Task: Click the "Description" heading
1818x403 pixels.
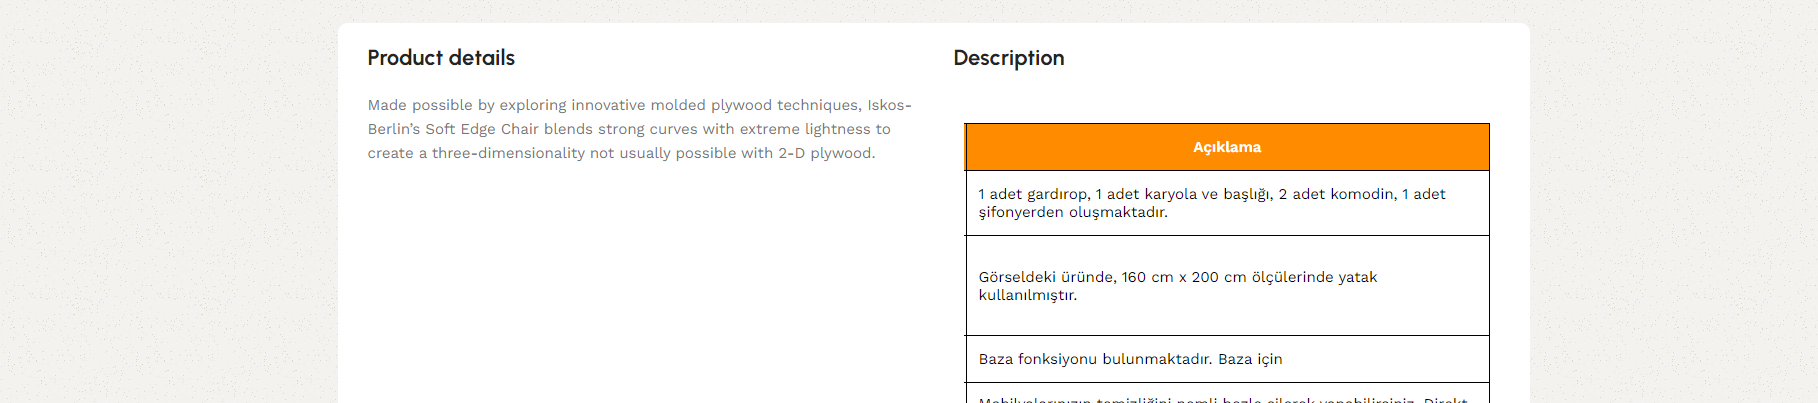Action: click(1008, 58)
